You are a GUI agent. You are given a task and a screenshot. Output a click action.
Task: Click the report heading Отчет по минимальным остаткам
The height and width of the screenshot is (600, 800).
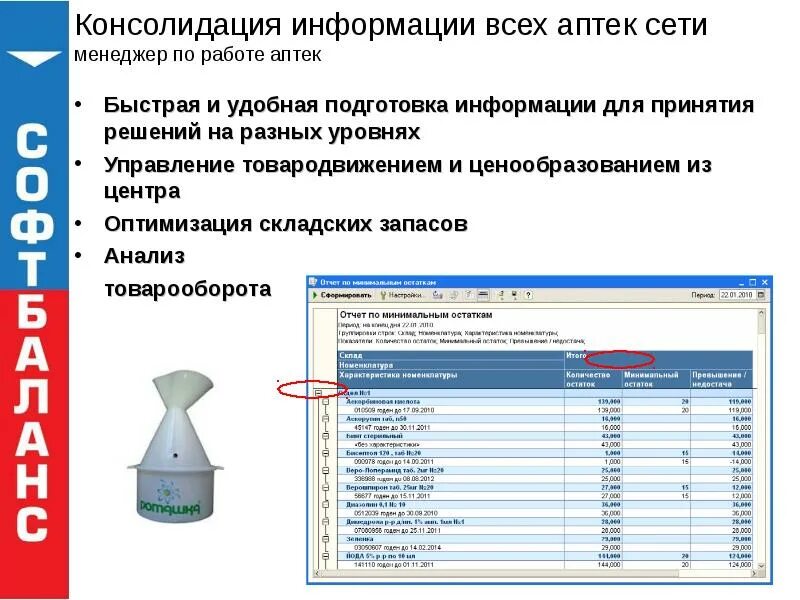coord(416,315)
